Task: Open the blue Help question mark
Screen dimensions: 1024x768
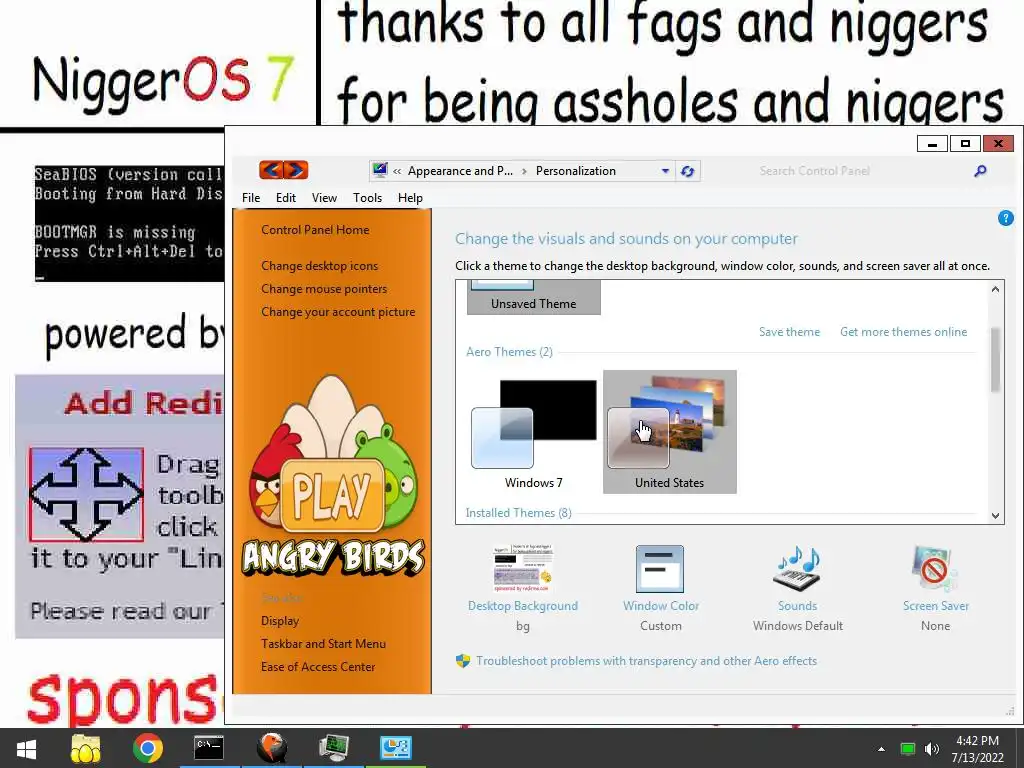Action: pyautogui.click(x=1006, y=218)
